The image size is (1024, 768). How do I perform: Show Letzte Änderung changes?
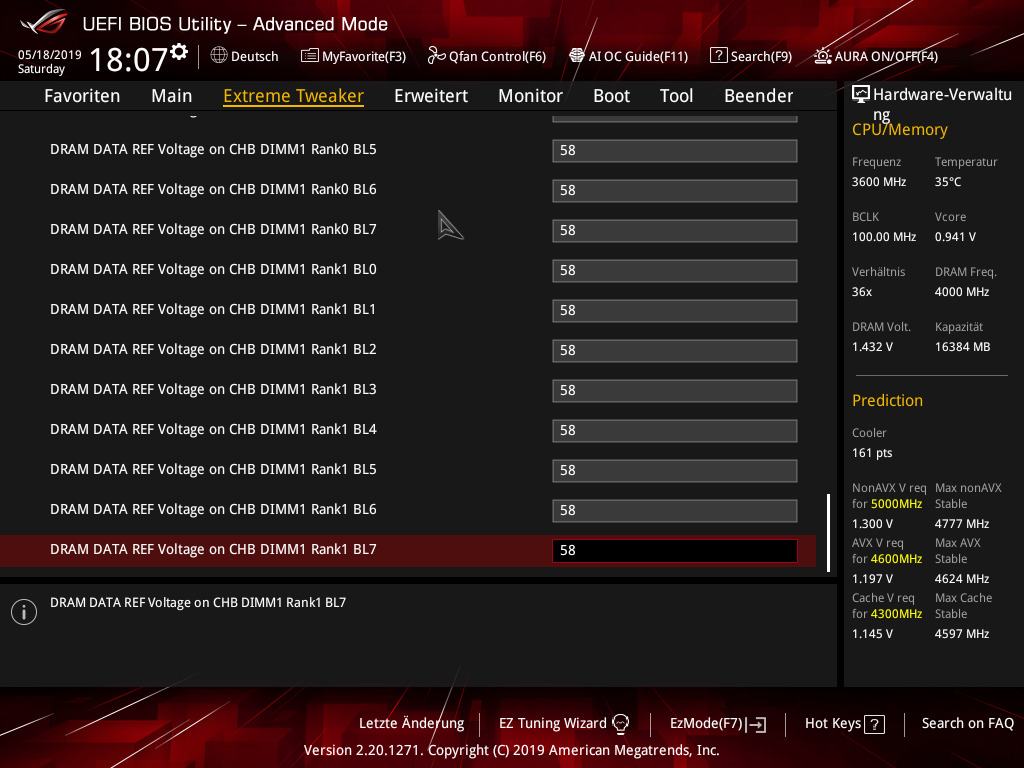click(411, 724)
